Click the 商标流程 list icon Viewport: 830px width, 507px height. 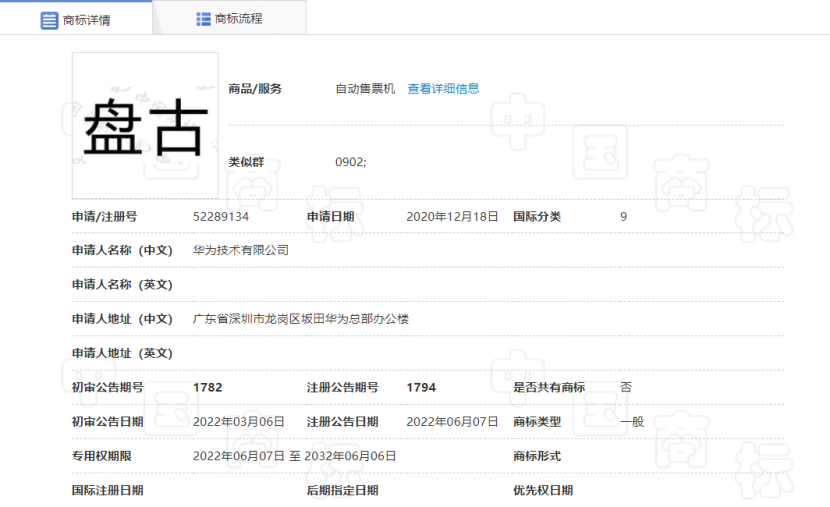203,19
